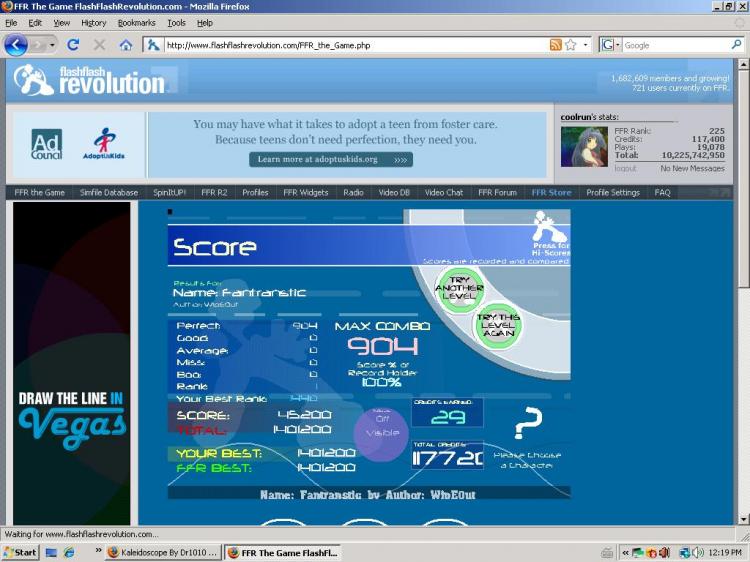Switch to FFR The Game taskbar window

pos(283,552)
